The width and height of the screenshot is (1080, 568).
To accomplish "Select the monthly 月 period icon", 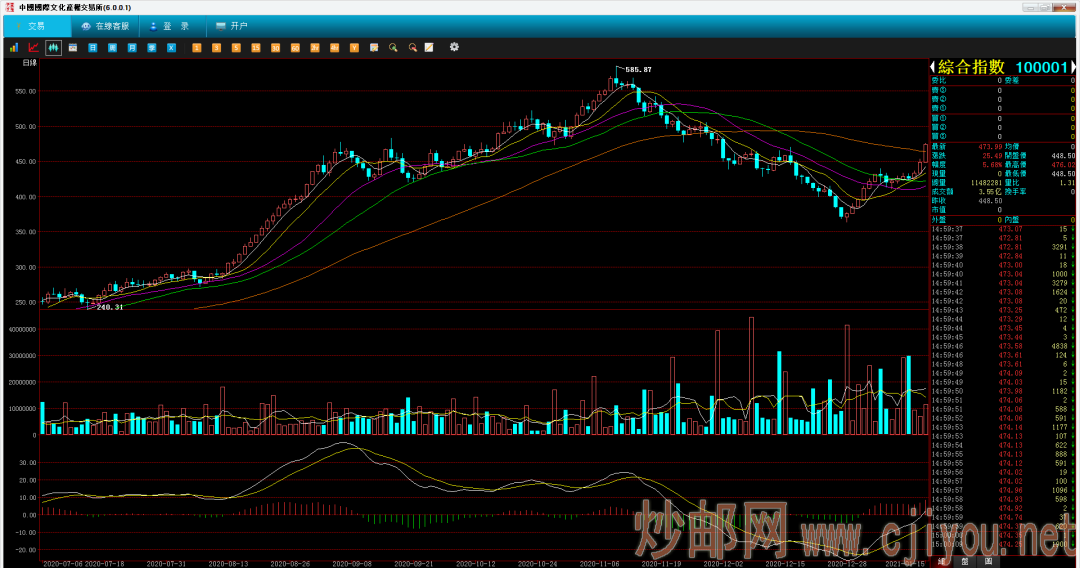I will (132, 48).
